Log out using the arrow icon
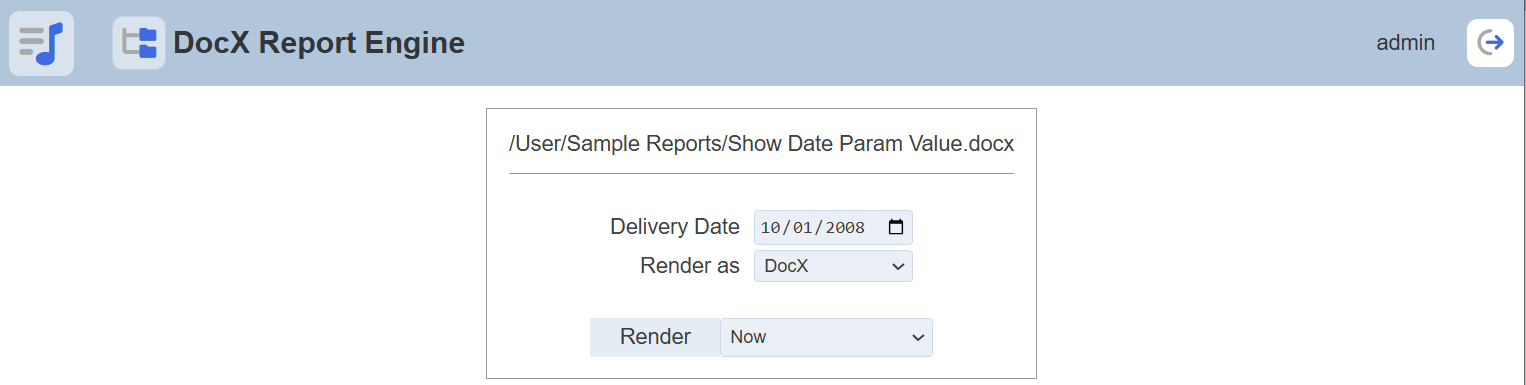Image resolution: width=1526 pixels, height=385 pixels. coord(1490,43)
